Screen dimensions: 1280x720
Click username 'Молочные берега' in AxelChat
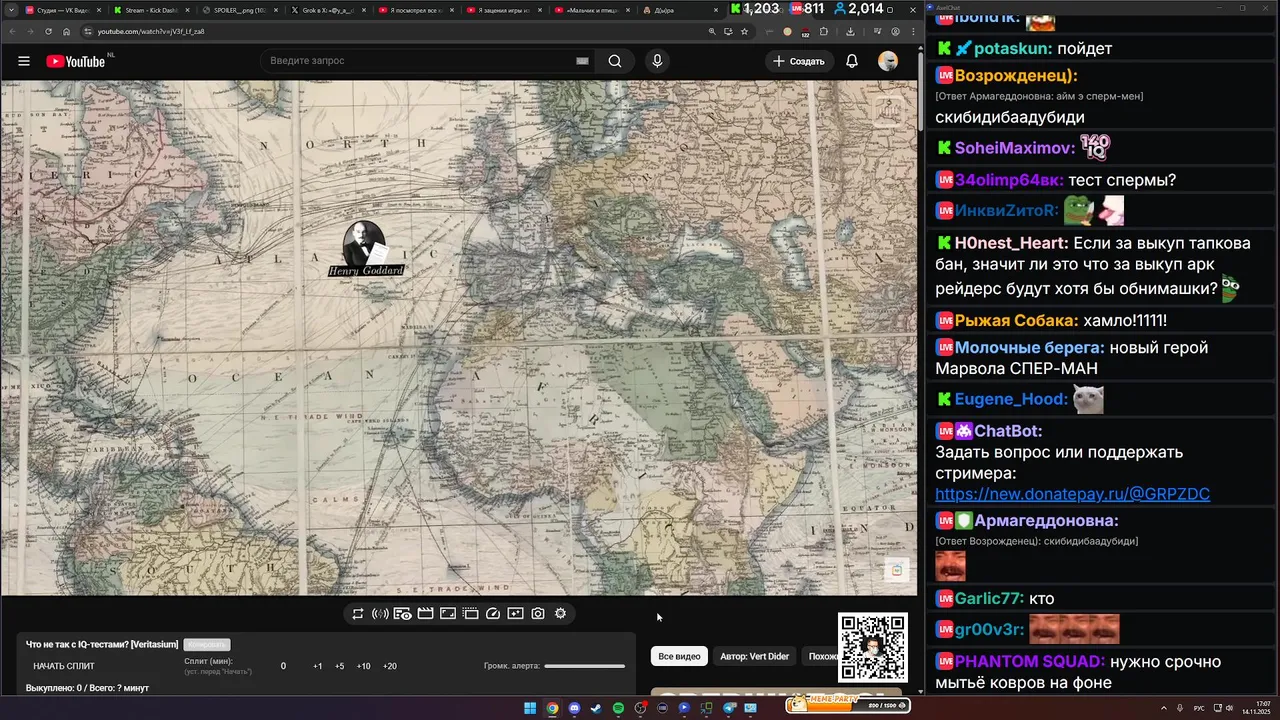point(1030,348)
